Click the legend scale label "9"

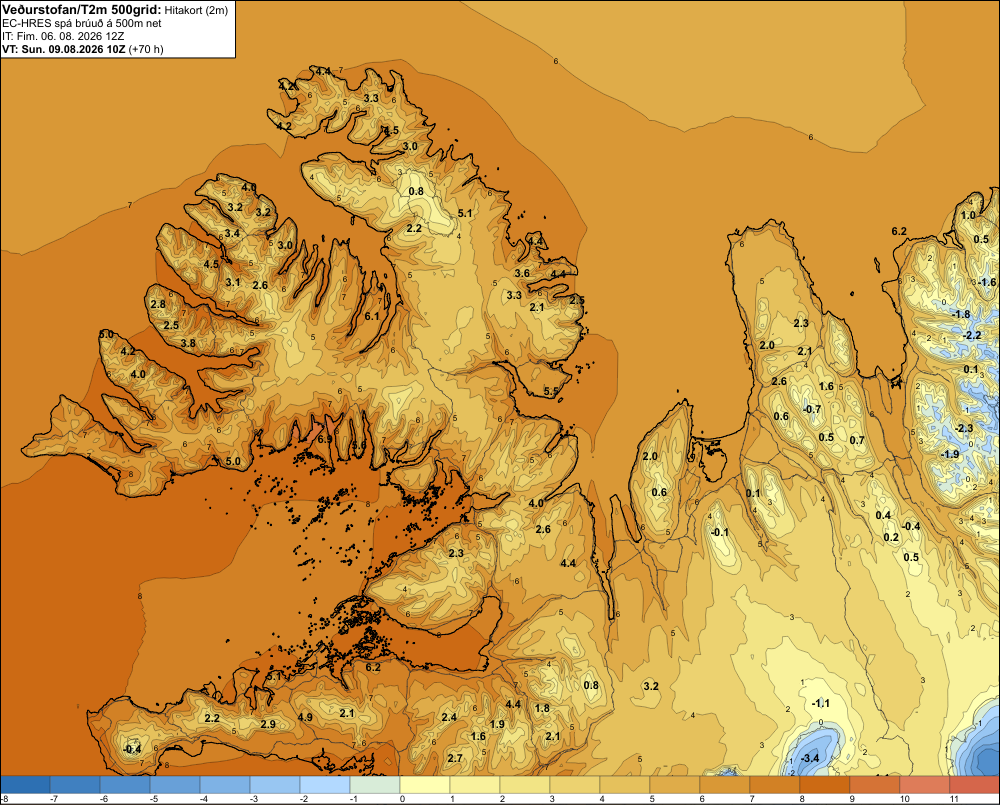[x=852, y=799]
